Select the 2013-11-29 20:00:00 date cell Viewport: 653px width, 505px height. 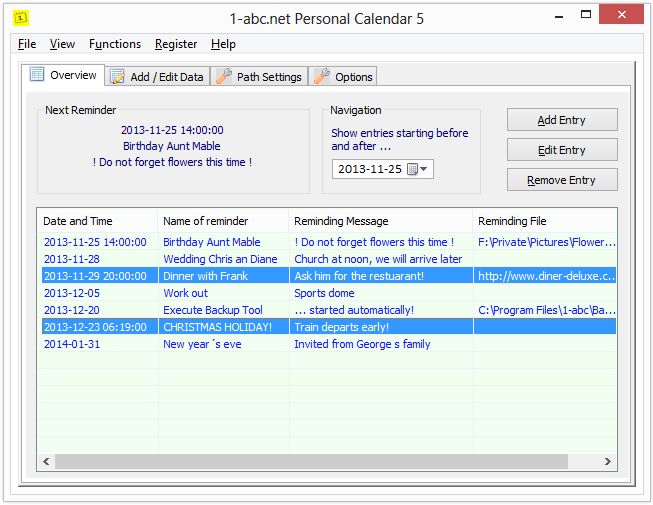pyautogui.click(x=95, y=276)
